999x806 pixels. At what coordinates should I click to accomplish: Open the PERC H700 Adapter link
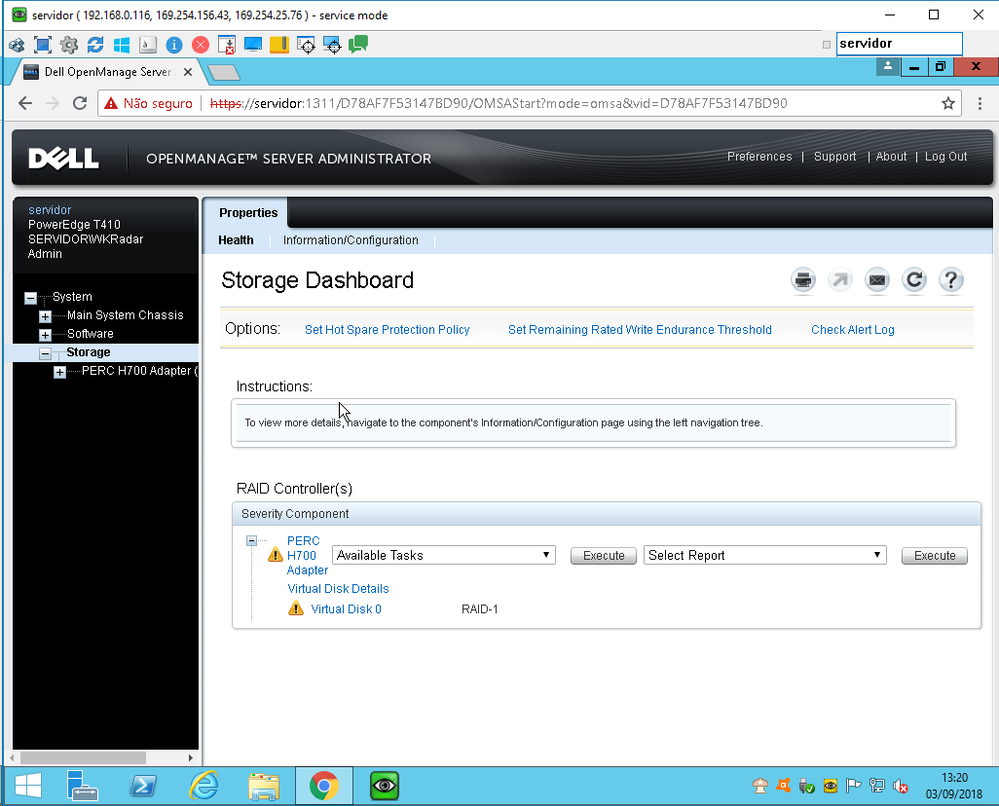point(306,555)
